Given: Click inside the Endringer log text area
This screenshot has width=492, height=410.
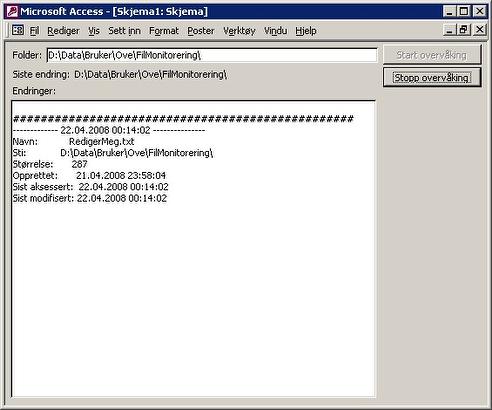Looking at the screenshot, I should [x=193, y=249].
